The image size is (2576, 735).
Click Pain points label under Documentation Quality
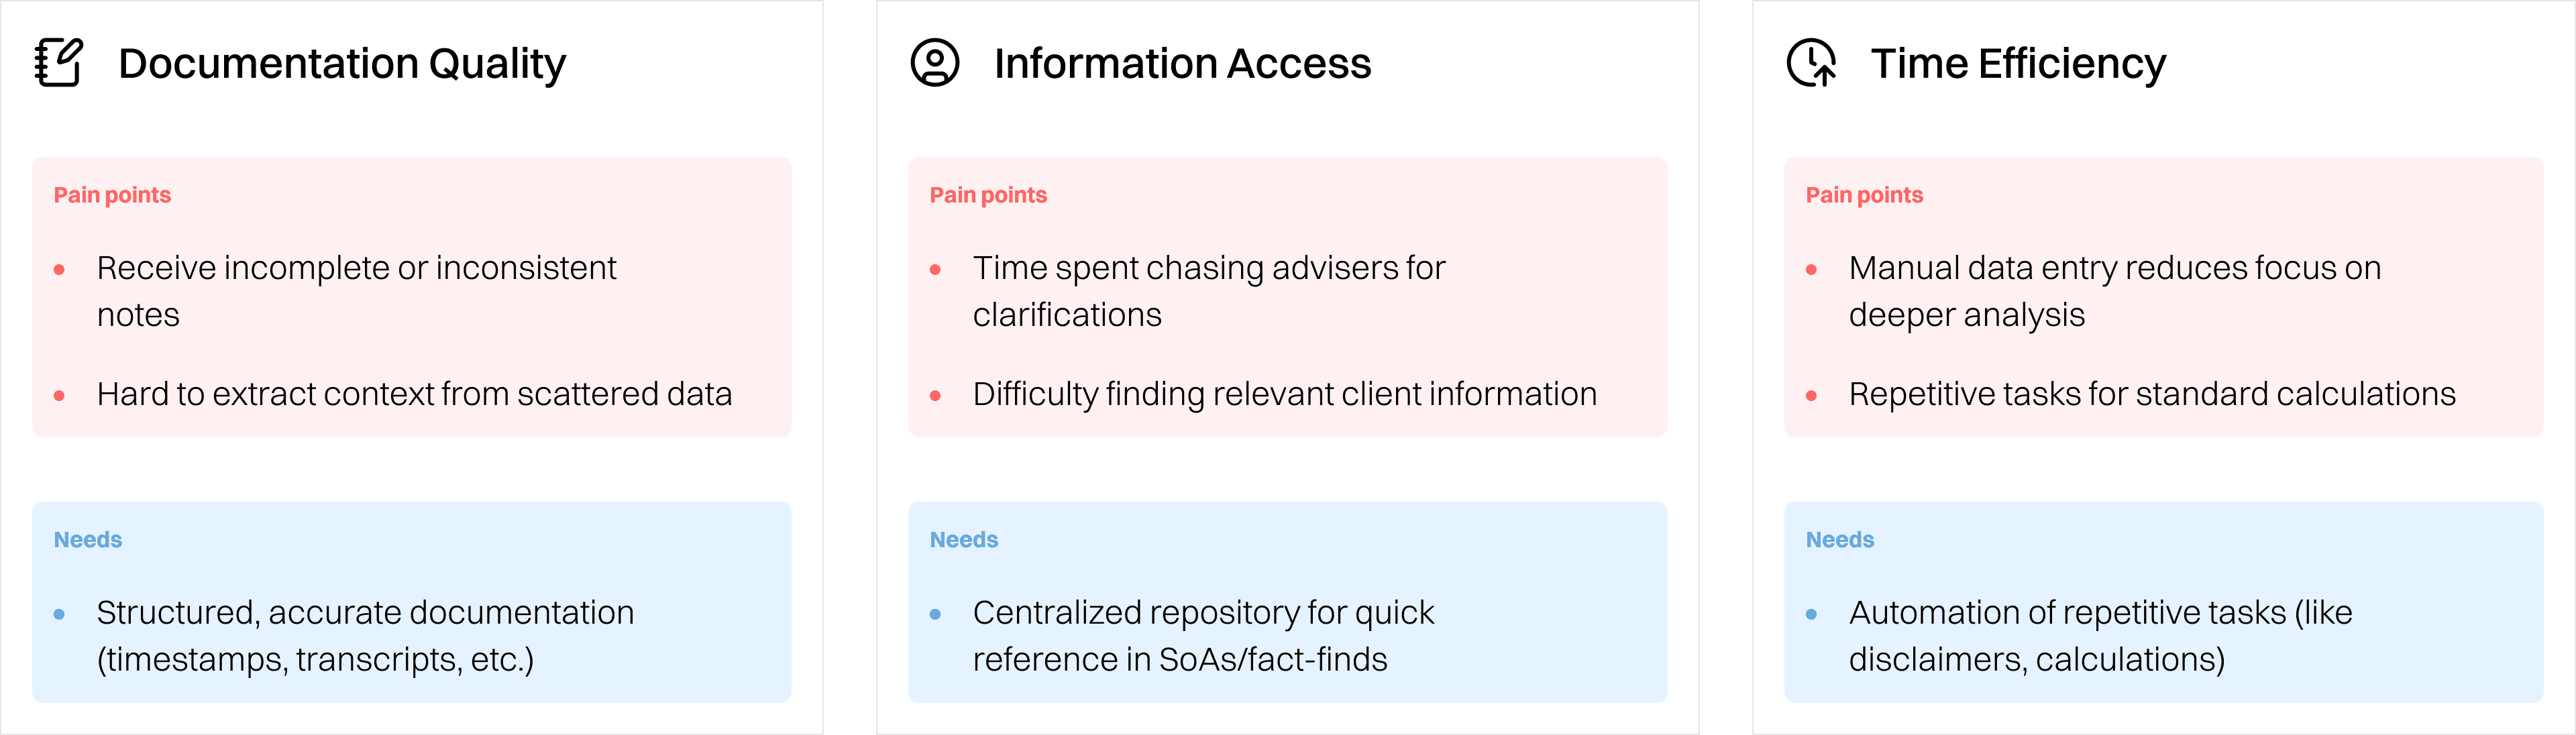point(112,195)
